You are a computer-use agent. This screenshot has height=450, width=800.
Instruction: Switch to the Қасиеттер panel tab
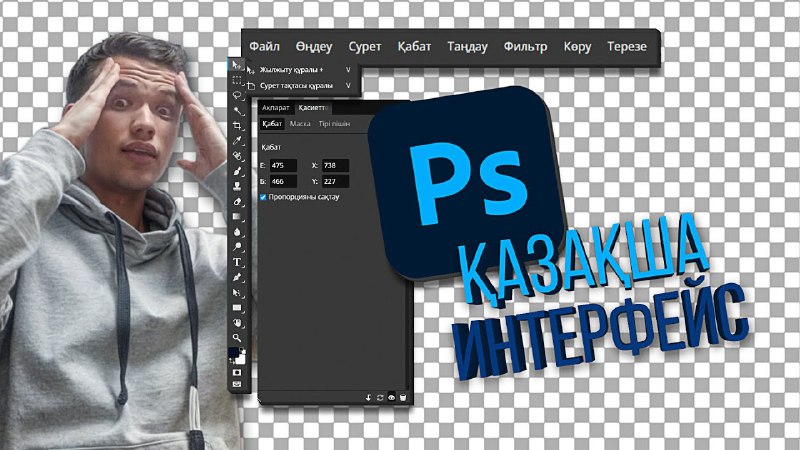(x=312, y=108)
